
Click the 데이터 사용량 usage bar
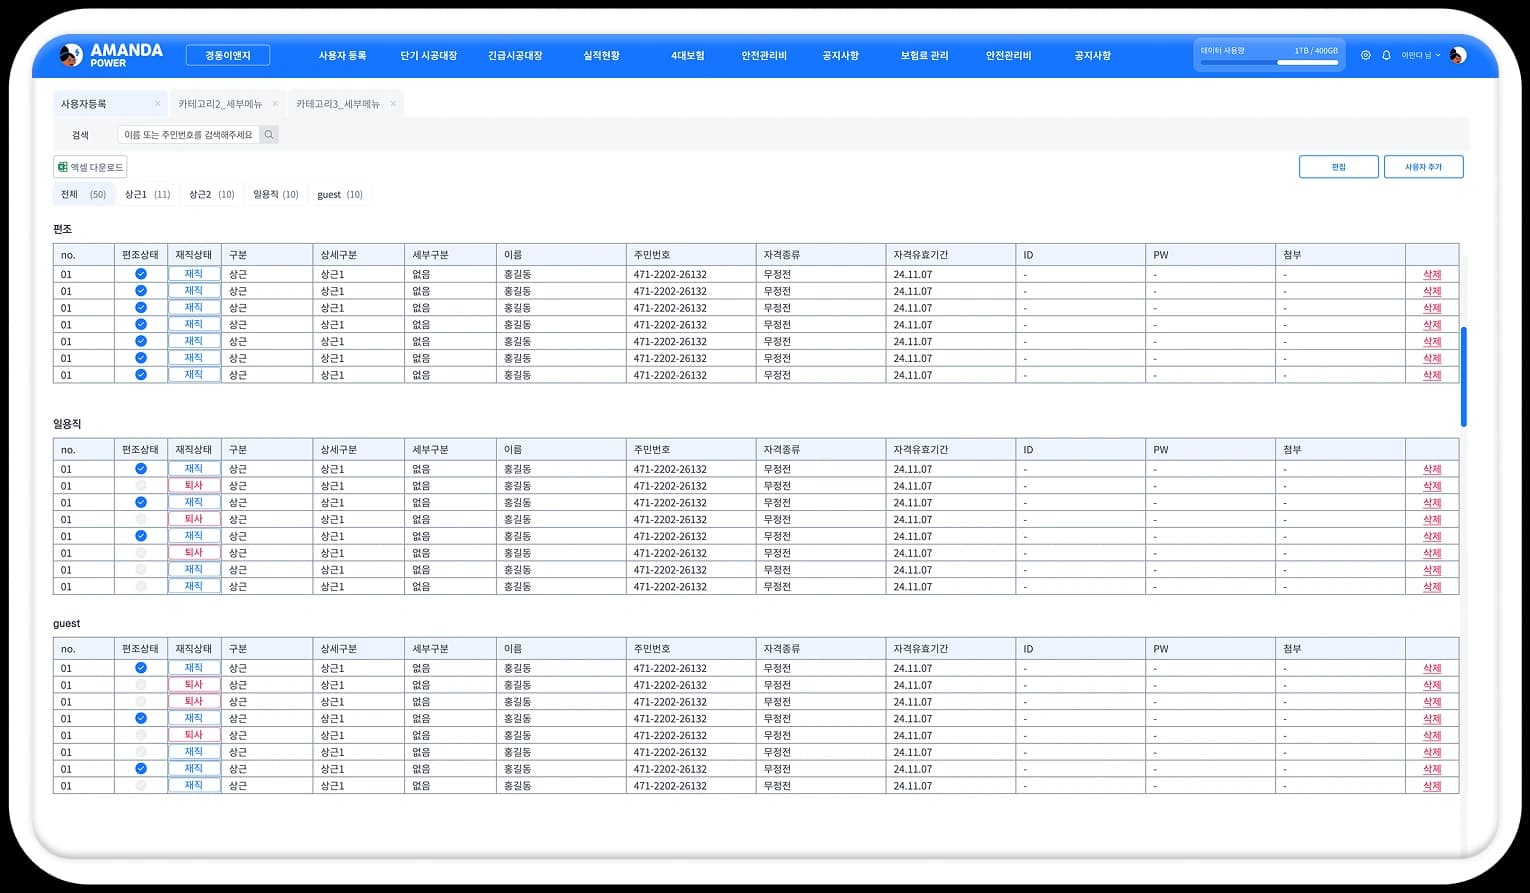[x=1269, y=62]
